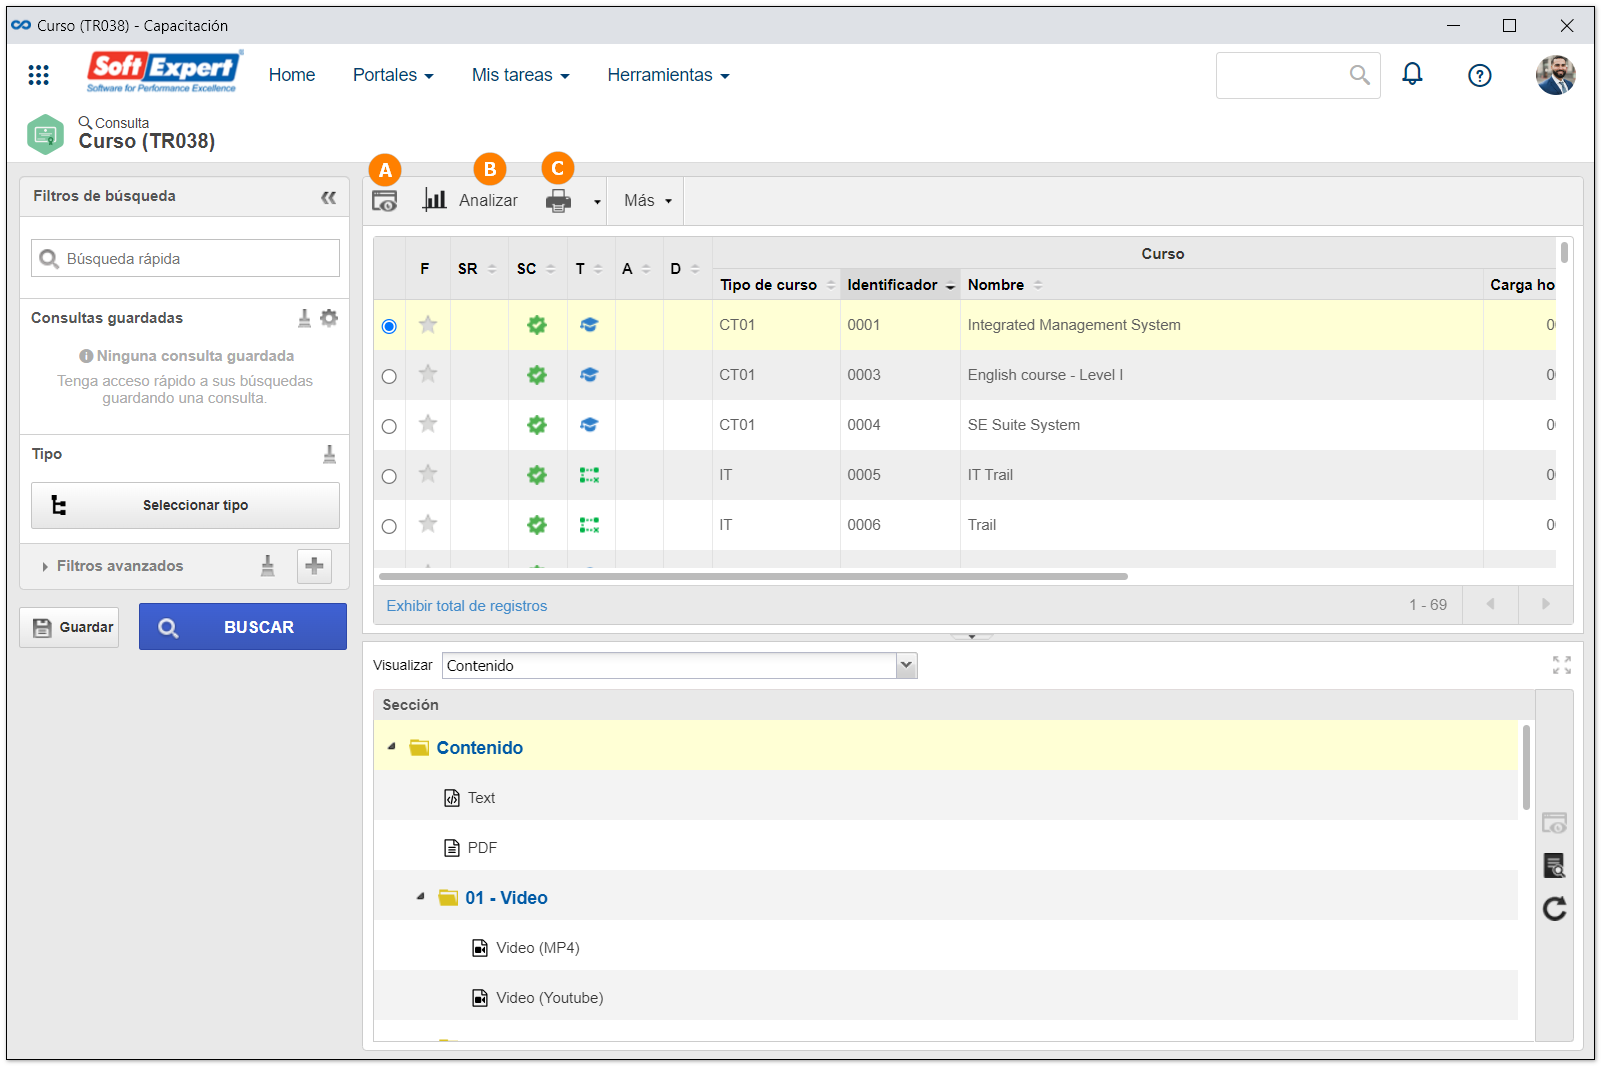Viewport: 1601px width, 1066px height.
Task: Click trail type icon for course 0006
Action: 589,525
